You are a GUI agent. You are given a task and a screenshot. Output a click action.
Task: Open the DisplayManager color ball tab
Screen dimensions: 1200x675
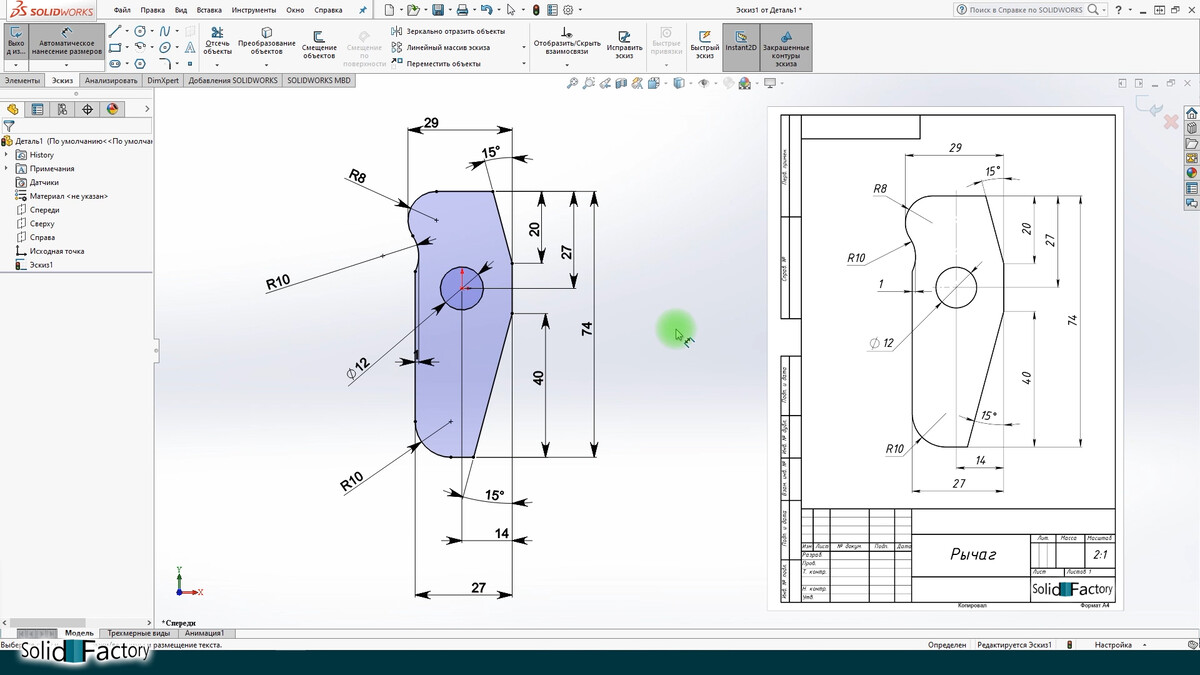pyautogui.click(x=112, y=110)
